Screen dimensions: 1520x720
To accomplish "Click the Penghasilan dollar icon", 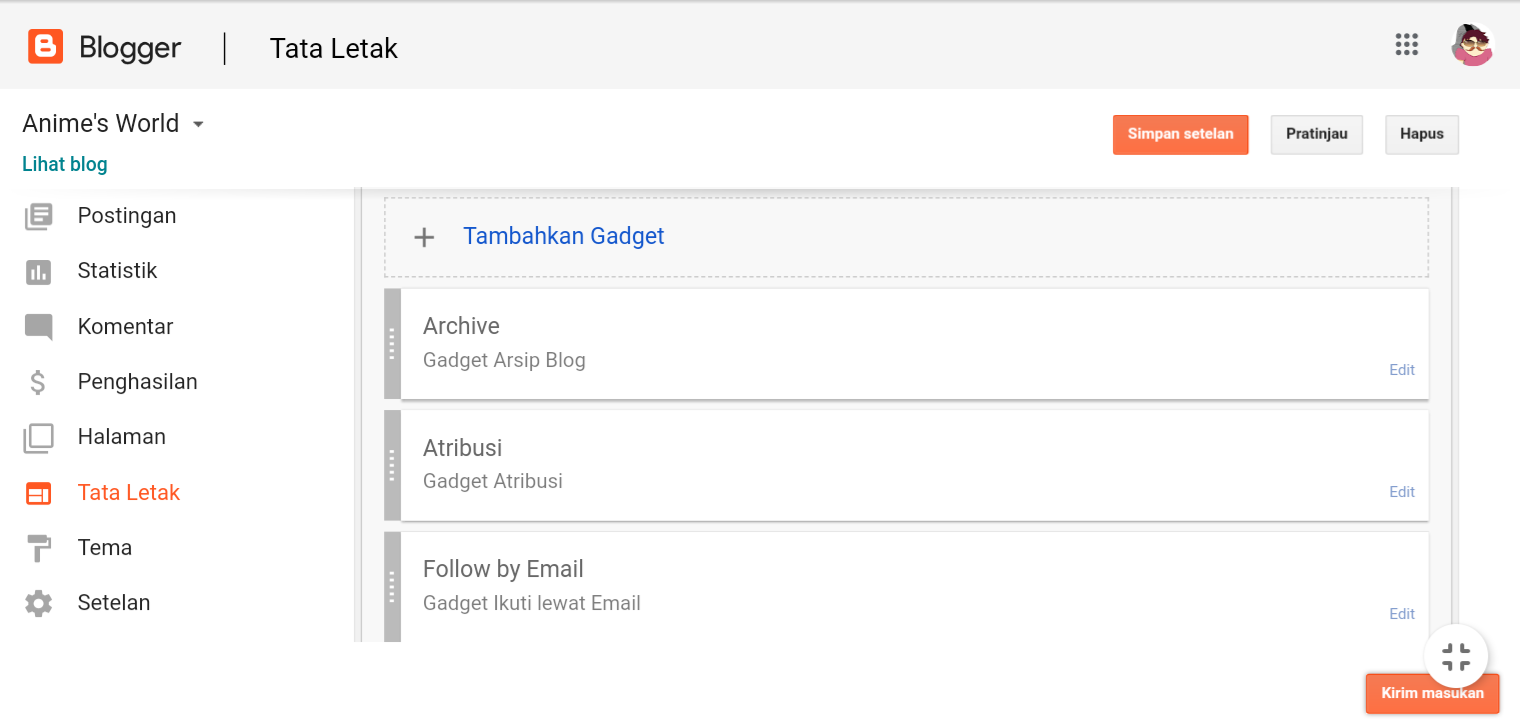I will 39,382.
